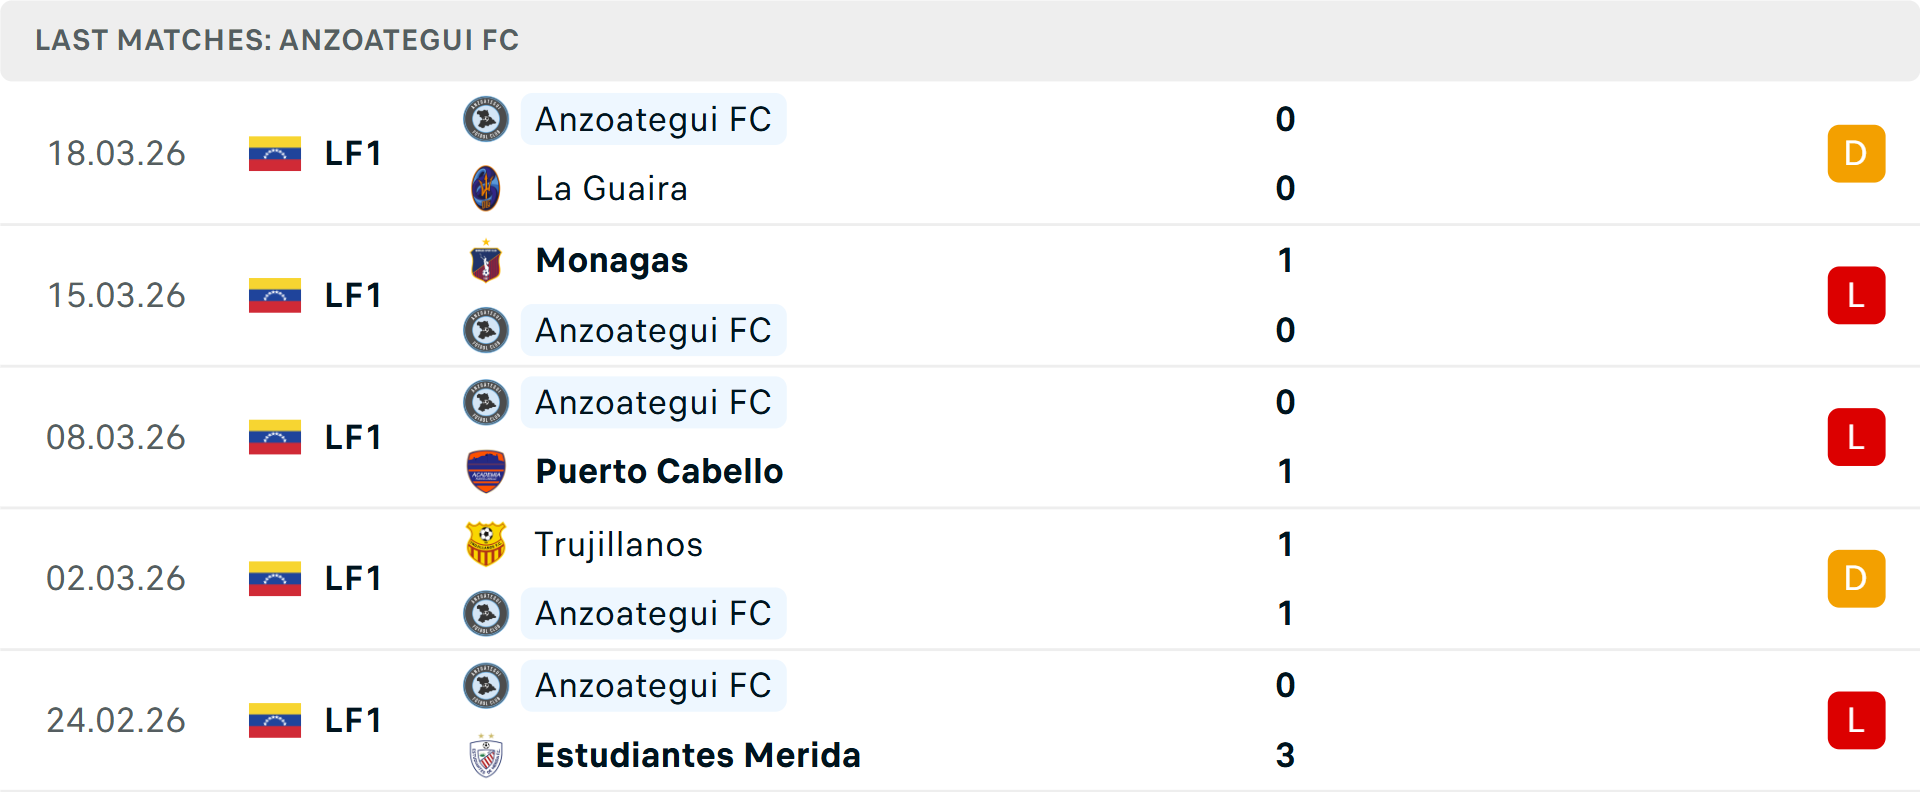Open the Monagas team link
This screenshot has height=792, width=1920.
[612, 261]
